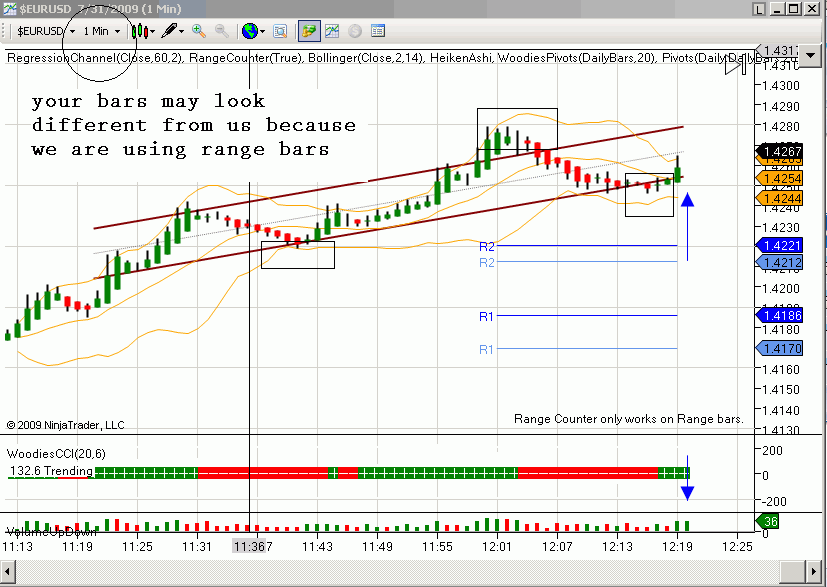Open the global instruments globe icon
The height and width of the screenshot is (587, 827).
251,31
